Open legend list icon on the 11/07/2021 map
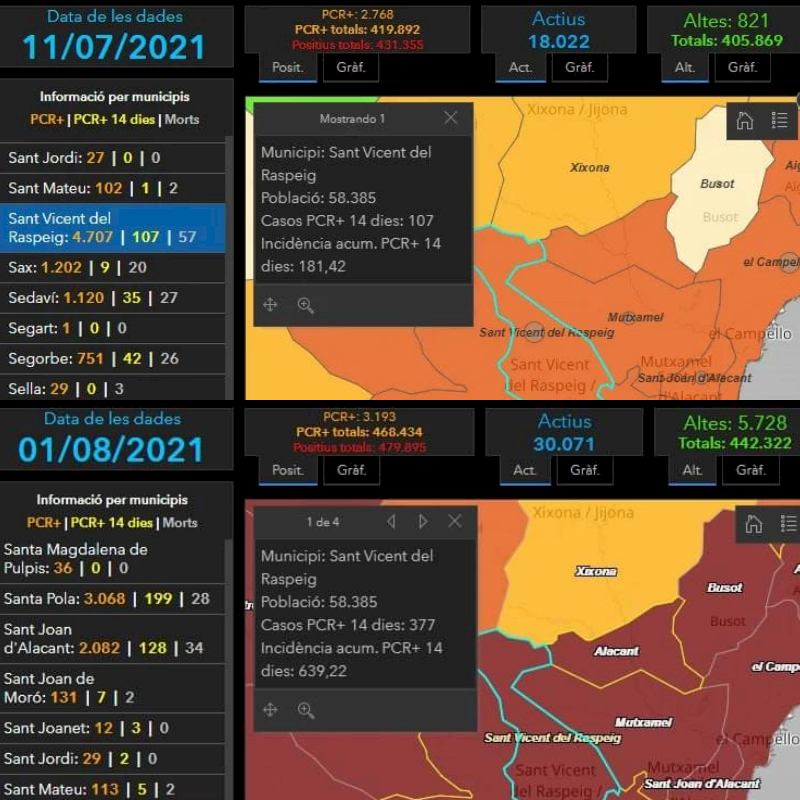The image size is (800, 800). (x=780, y=121)
